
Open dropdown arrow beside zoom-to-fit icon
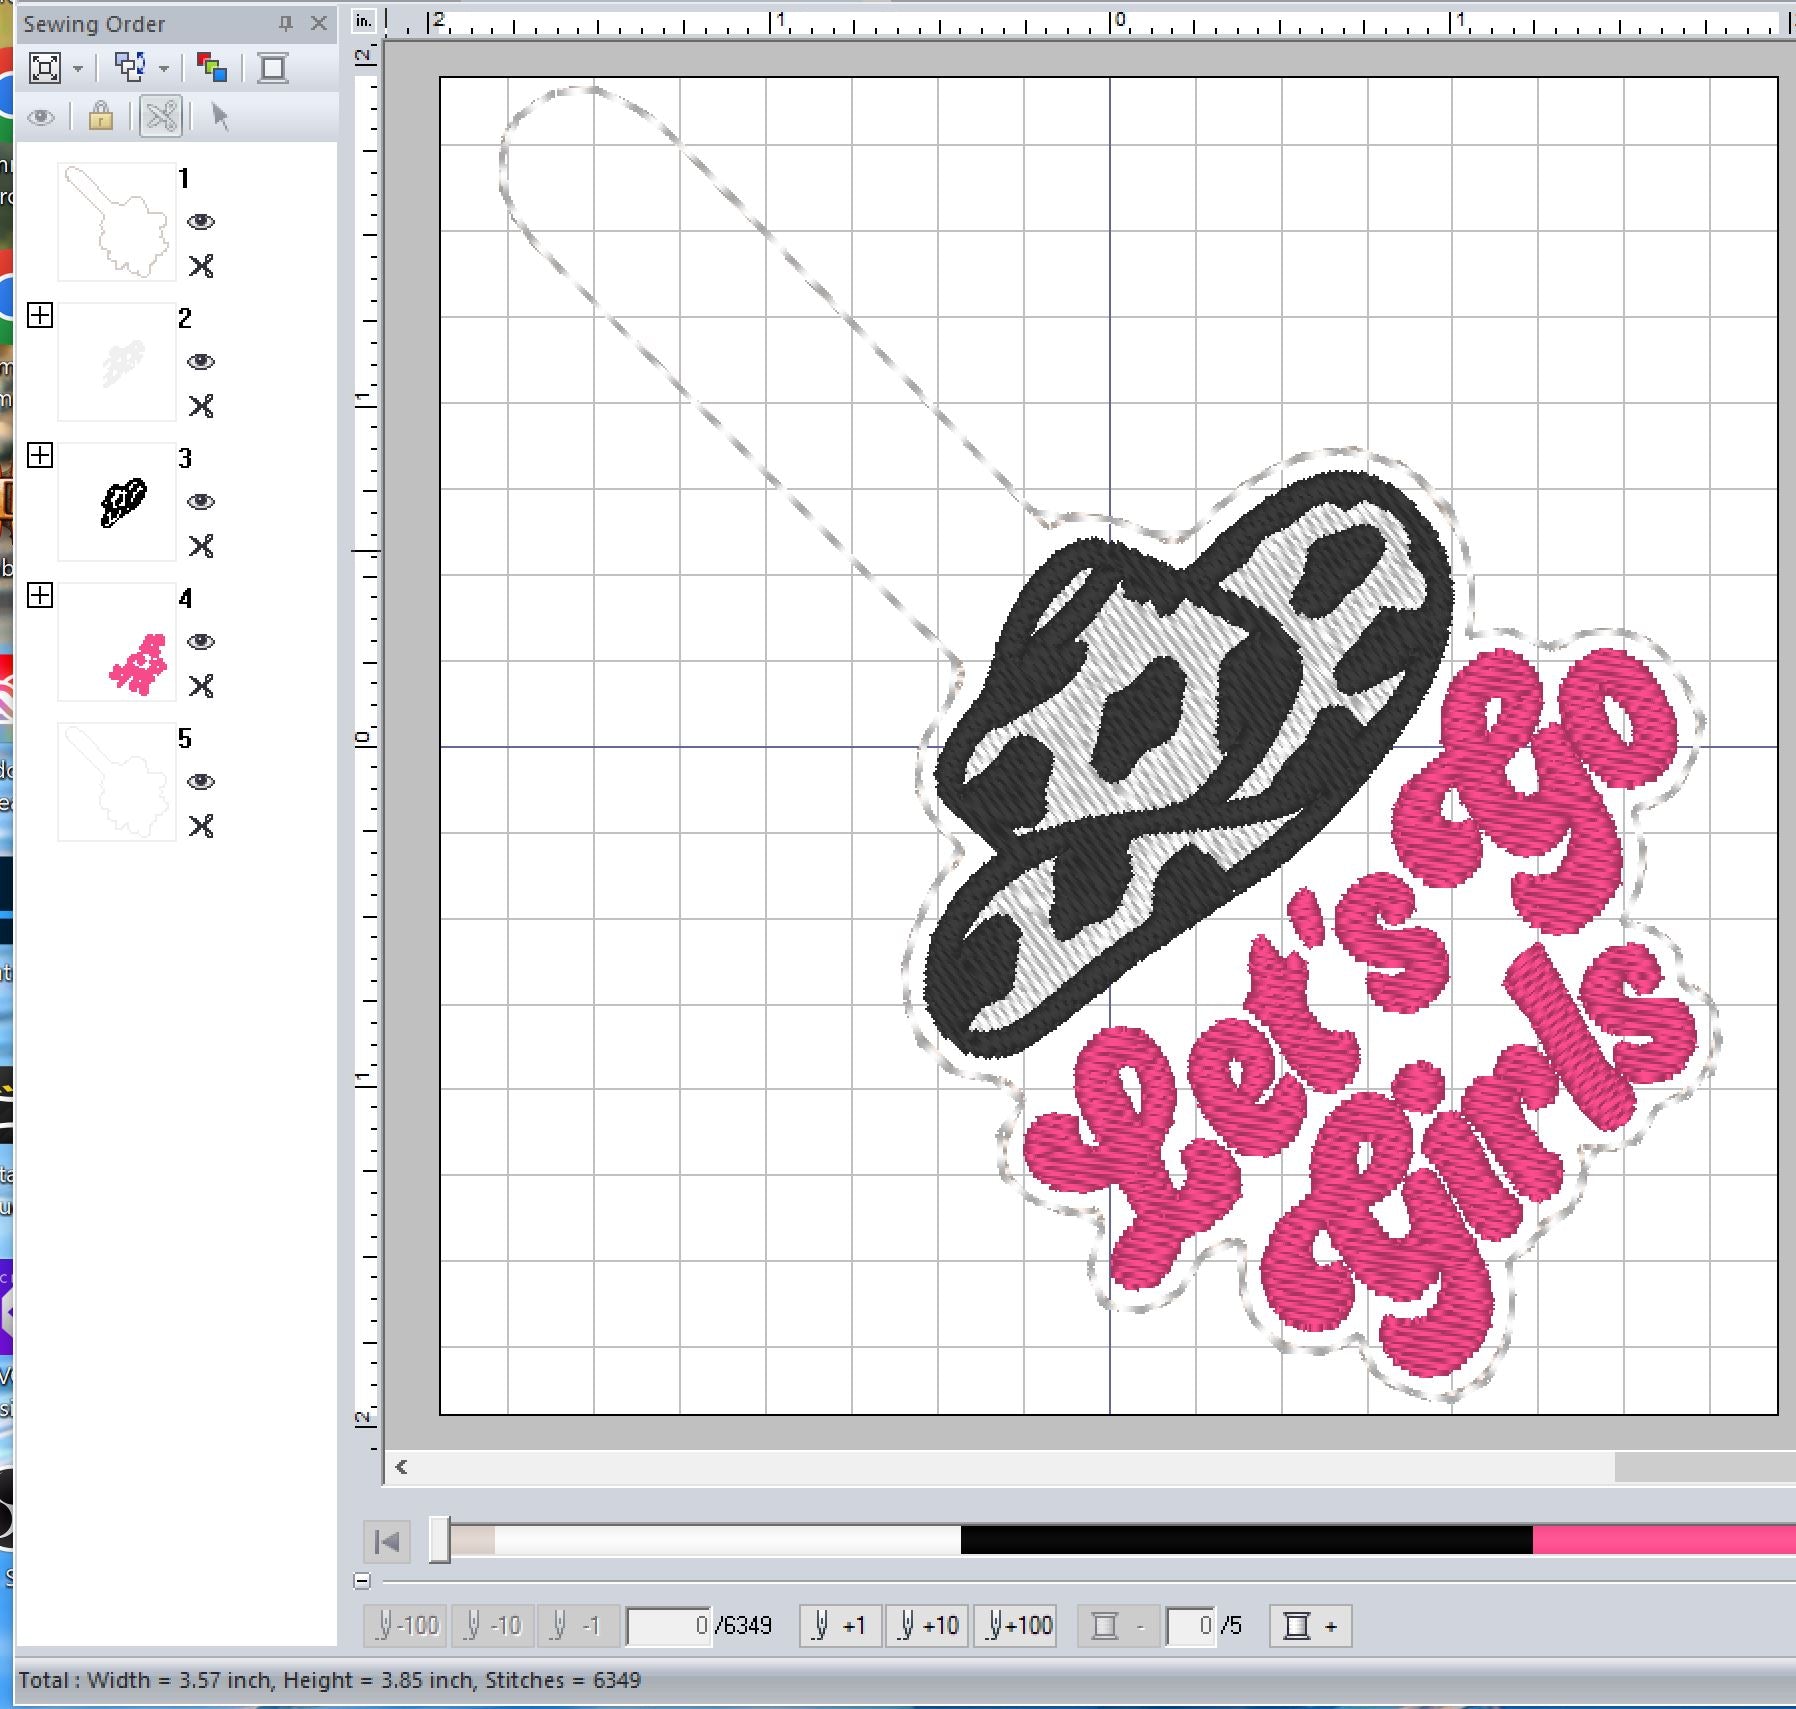pyautogui.click(x=78, y=69)
